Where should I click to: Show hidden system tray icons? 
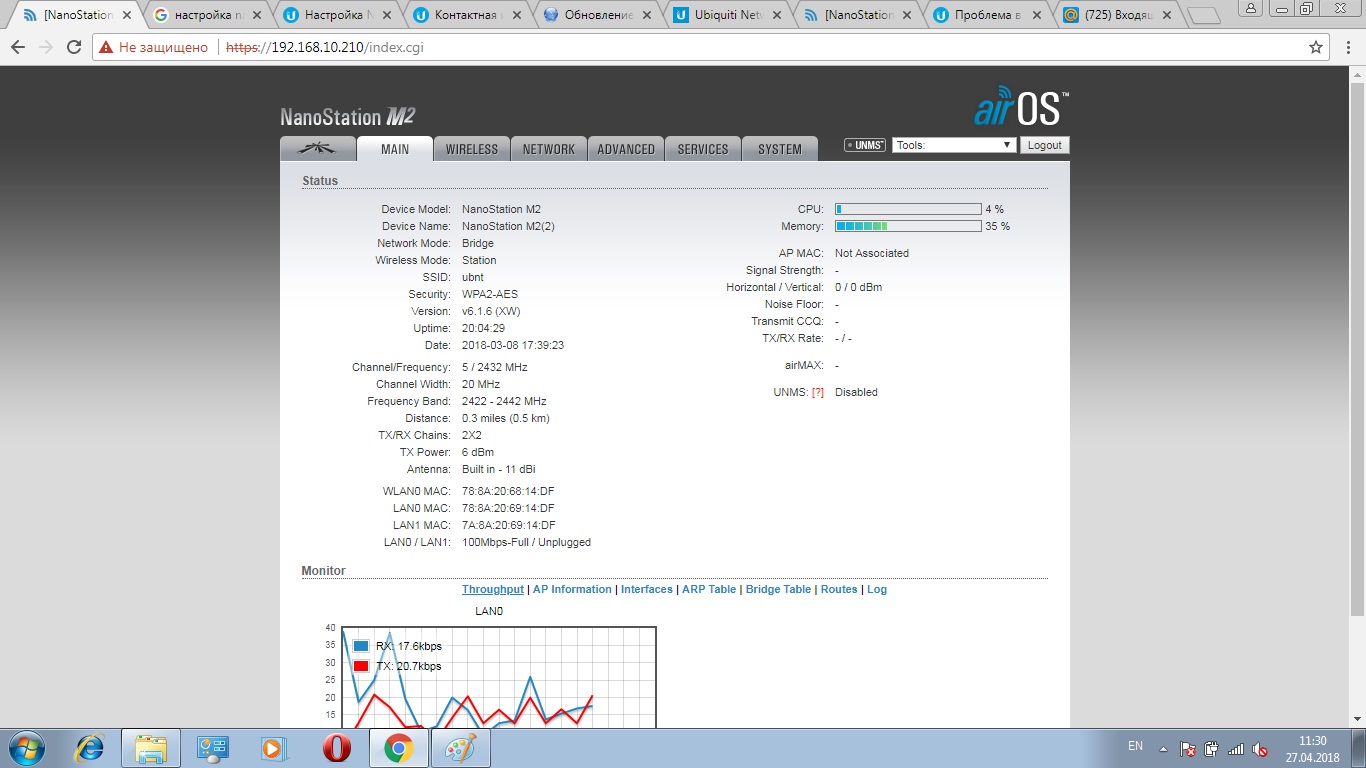click(1162, 748)
